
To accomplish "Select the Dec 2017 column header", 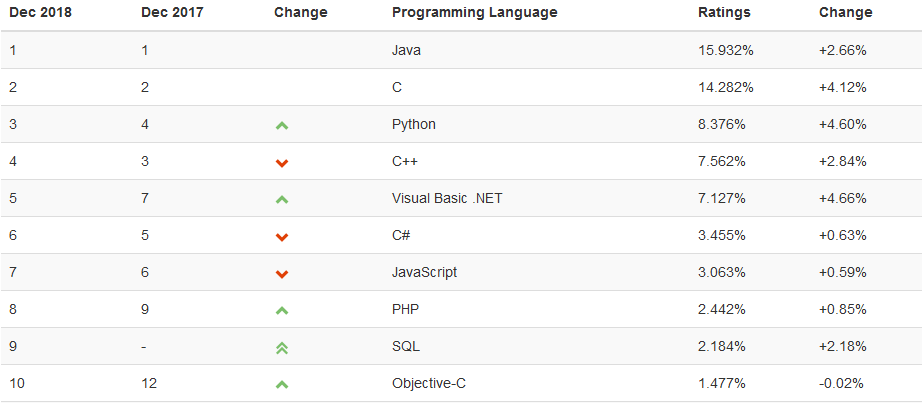I will pos(172,12).
